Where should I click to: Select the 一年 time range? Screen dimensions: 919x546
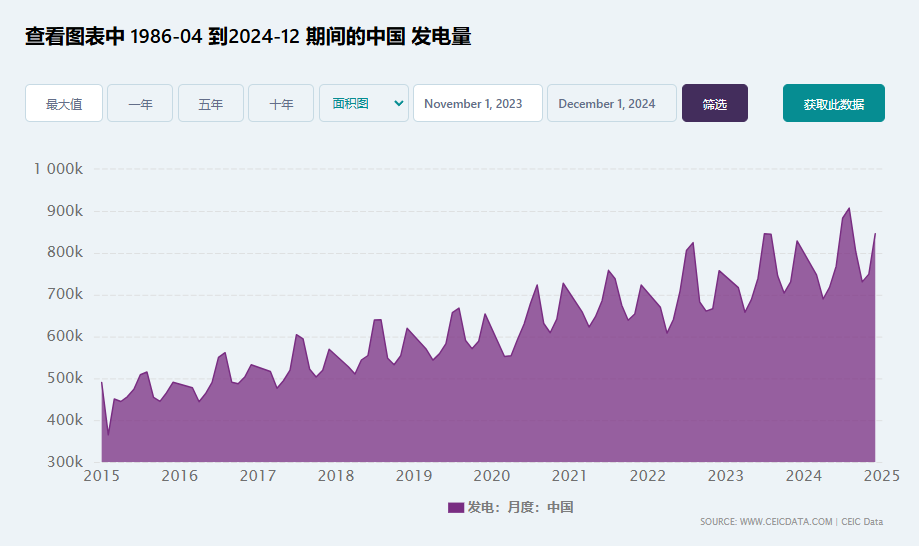coord(140,104)
